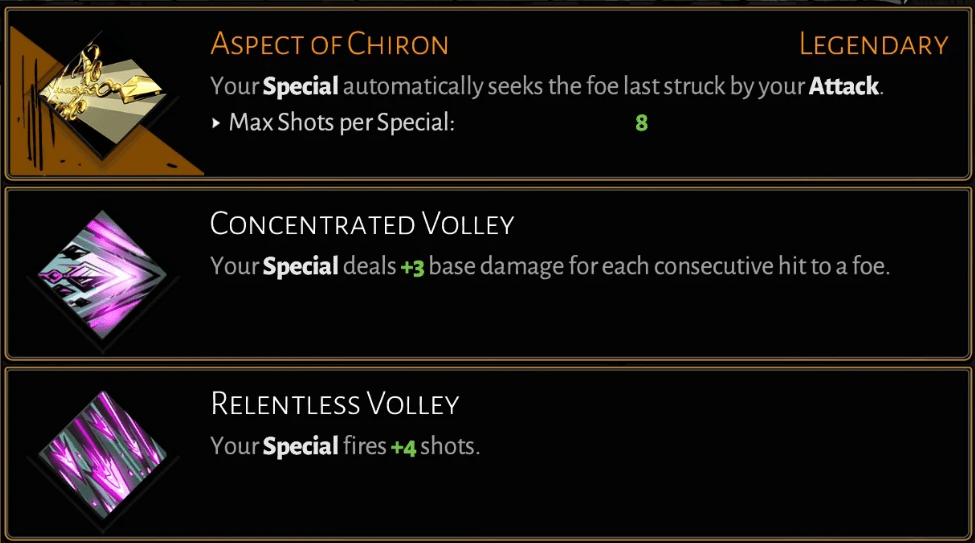Click the orange Legendary rarity label
This screenshot has width=975, height=543.
point(873,45)
